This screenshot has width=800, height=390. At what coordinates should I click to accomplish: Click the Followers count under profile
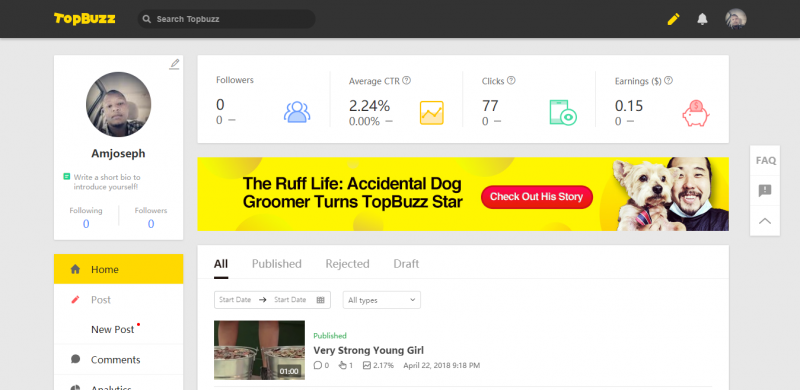[151, 224]
